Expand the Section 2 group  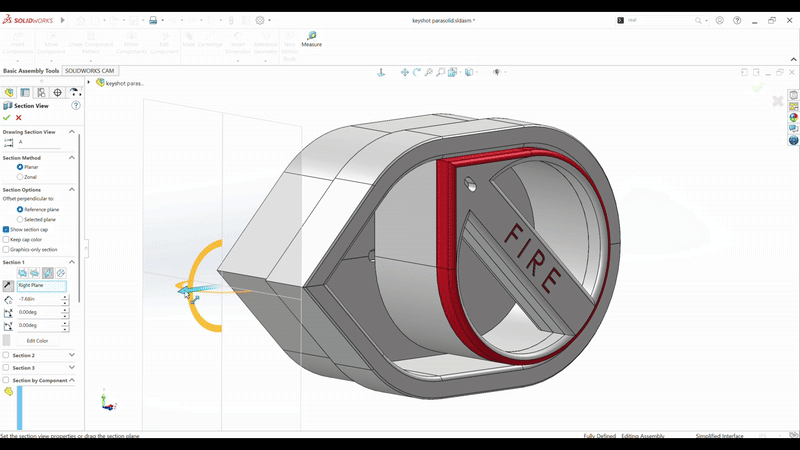pyautogui.click(x=72, y=355)
